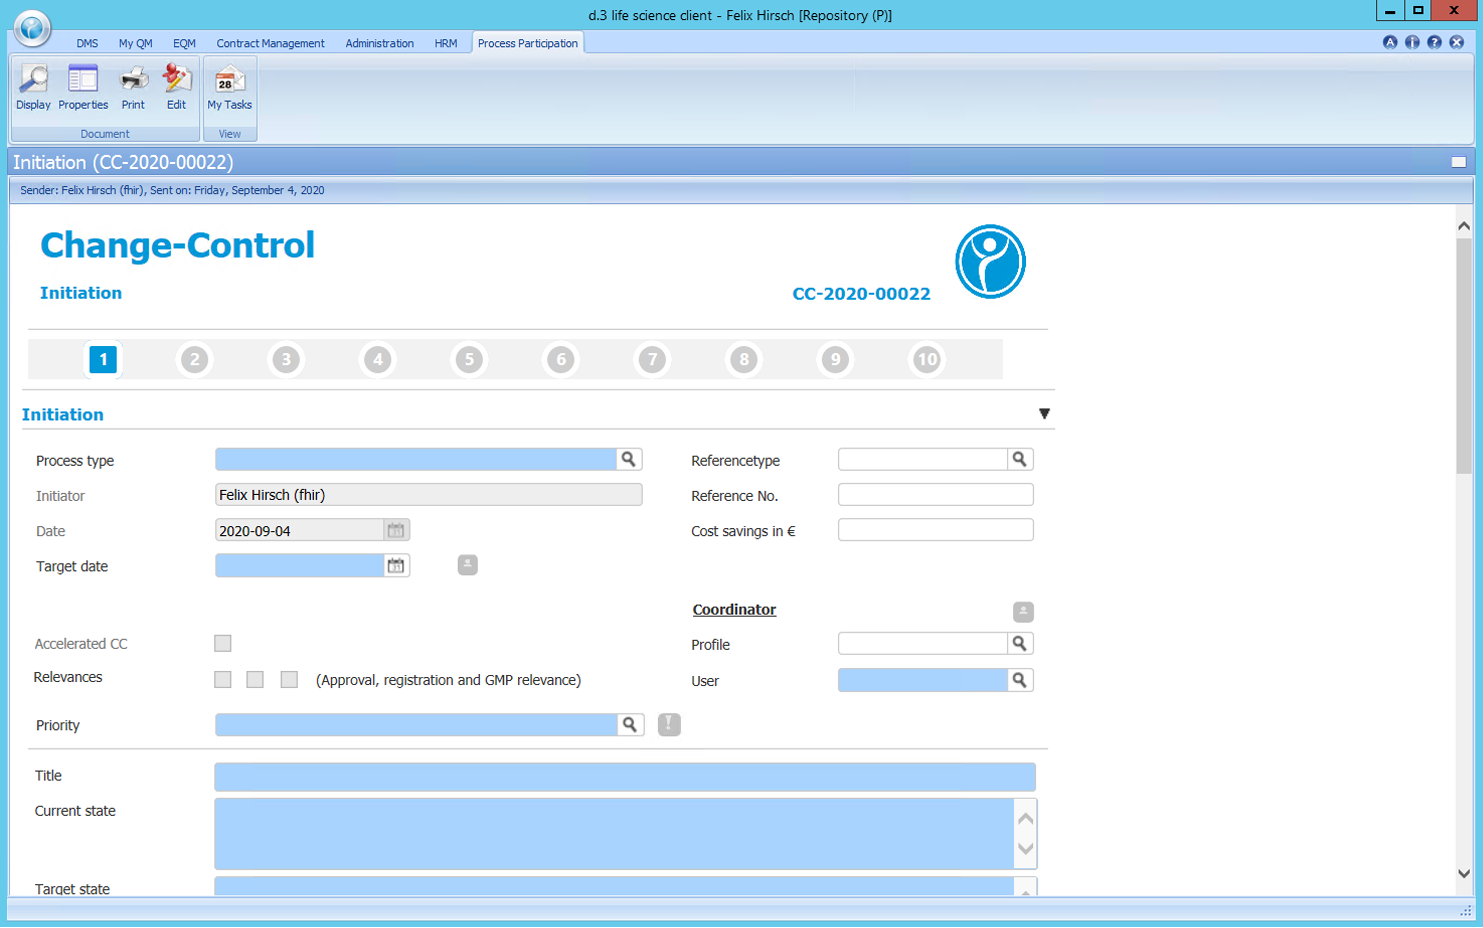Click the Priority warning indicator icon

click(x=668, y=724)
